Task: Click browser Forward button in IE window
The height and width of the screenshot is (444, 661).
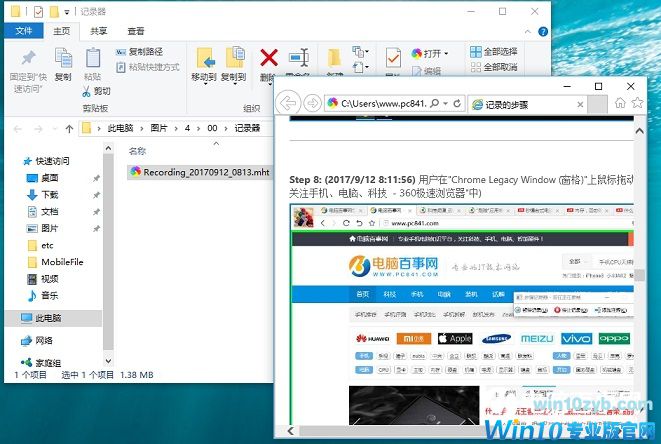Action: point(312,103)
